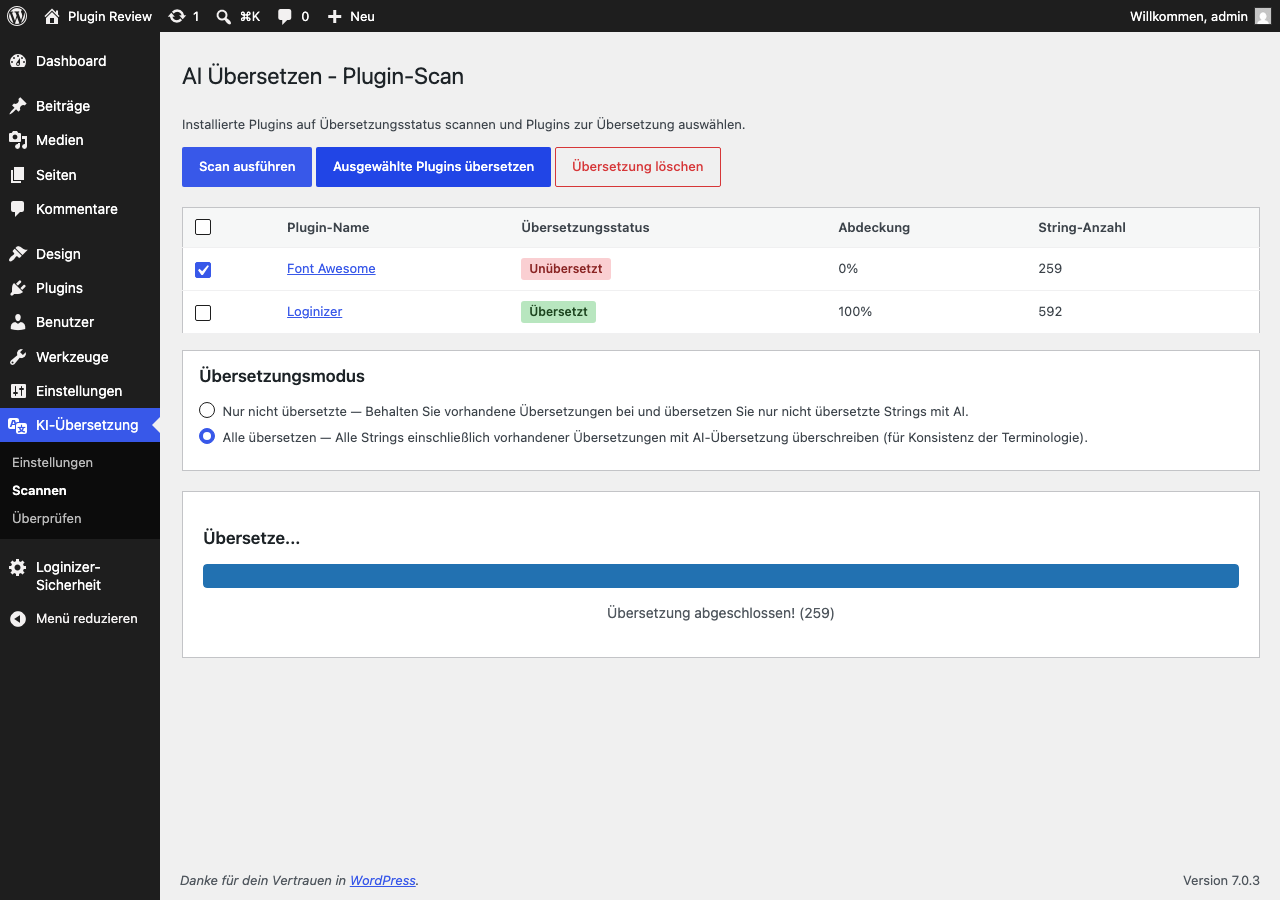
Task: Click the blue translation progress bar
Action: [721, 576]
